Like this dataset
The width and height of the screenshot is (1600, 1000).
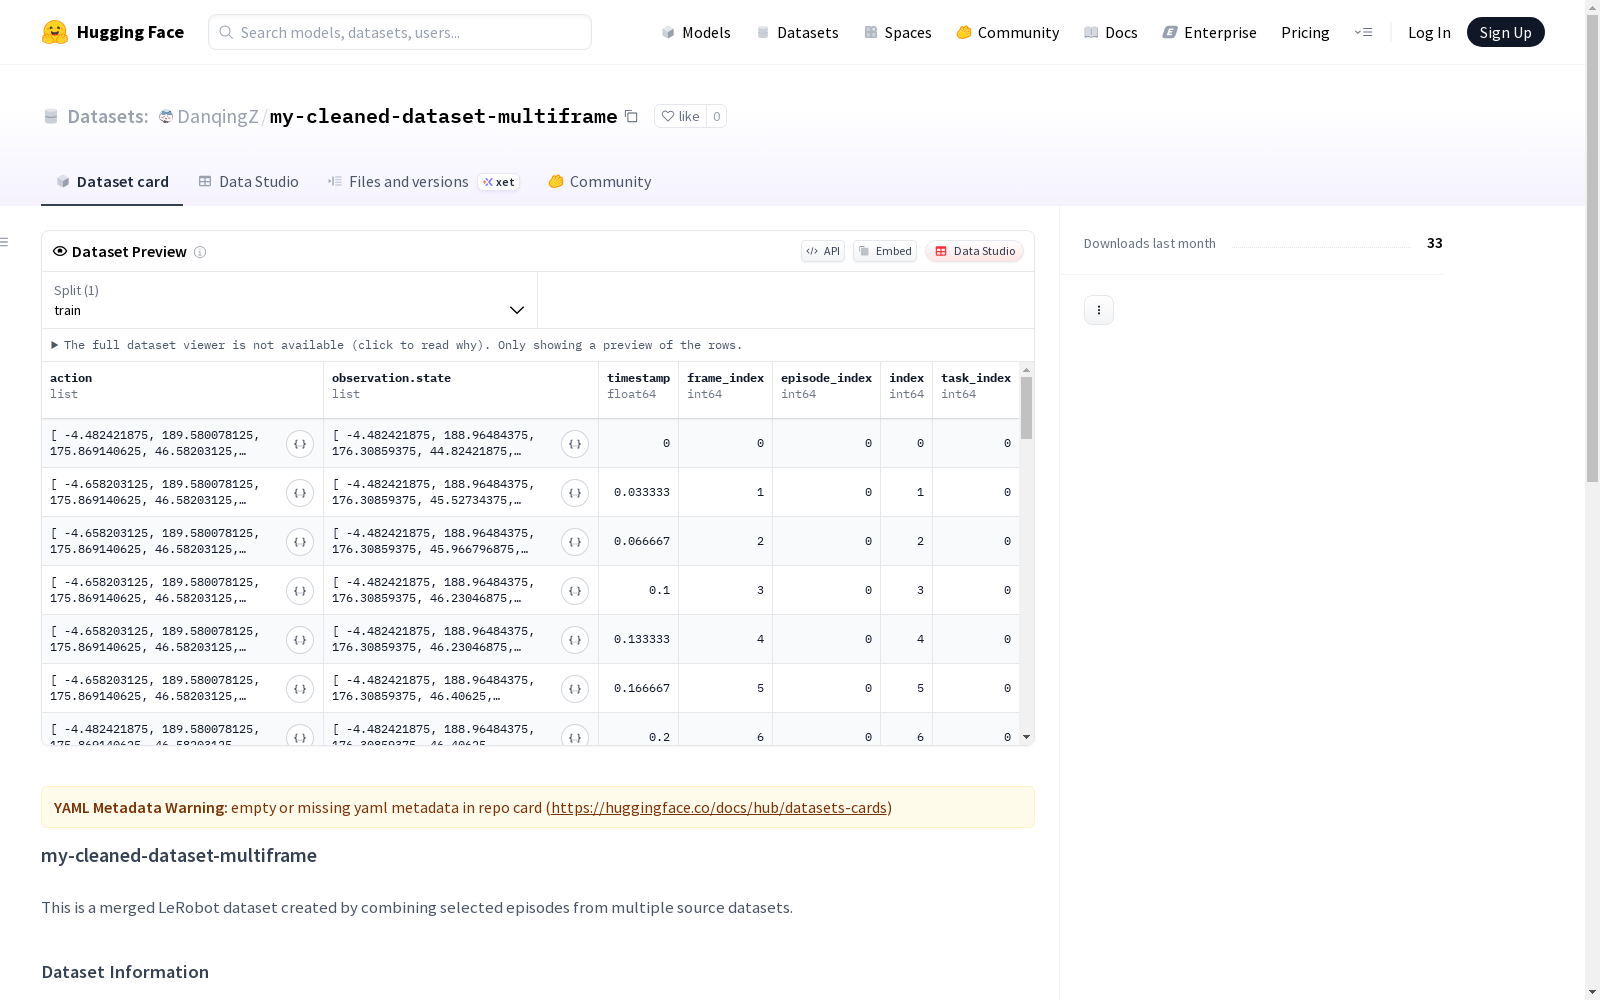tap(680, 116)
